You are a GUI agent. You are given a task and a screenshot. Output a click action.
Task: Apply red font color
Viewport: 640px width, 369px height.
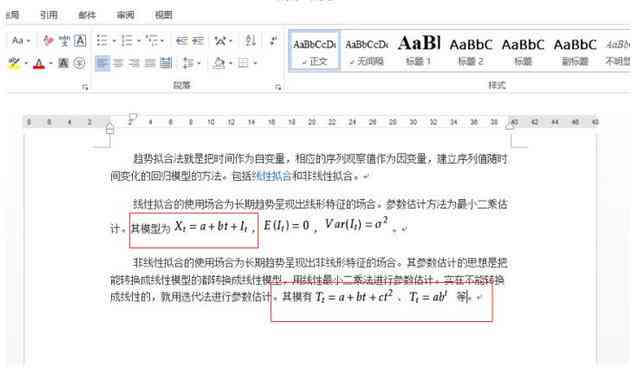click(x=39, y=63)
